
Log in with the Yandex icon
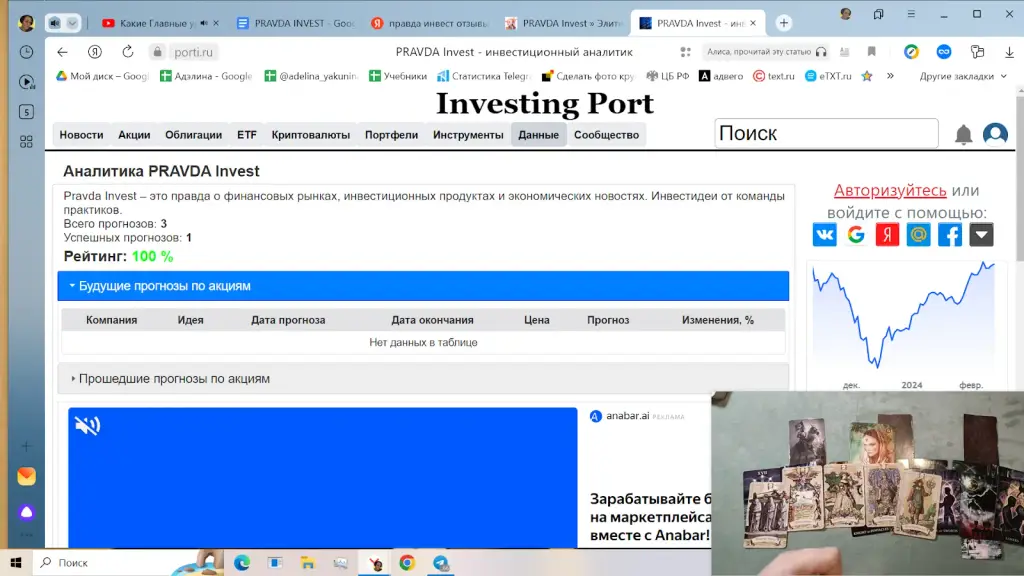[887, 234]
